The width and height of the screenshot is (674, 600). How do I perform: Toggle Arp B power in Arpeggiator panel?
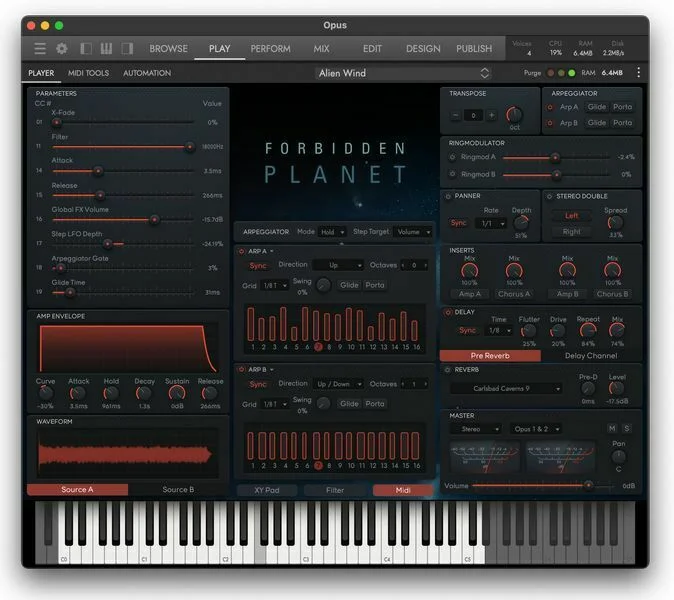pos(550,123)
